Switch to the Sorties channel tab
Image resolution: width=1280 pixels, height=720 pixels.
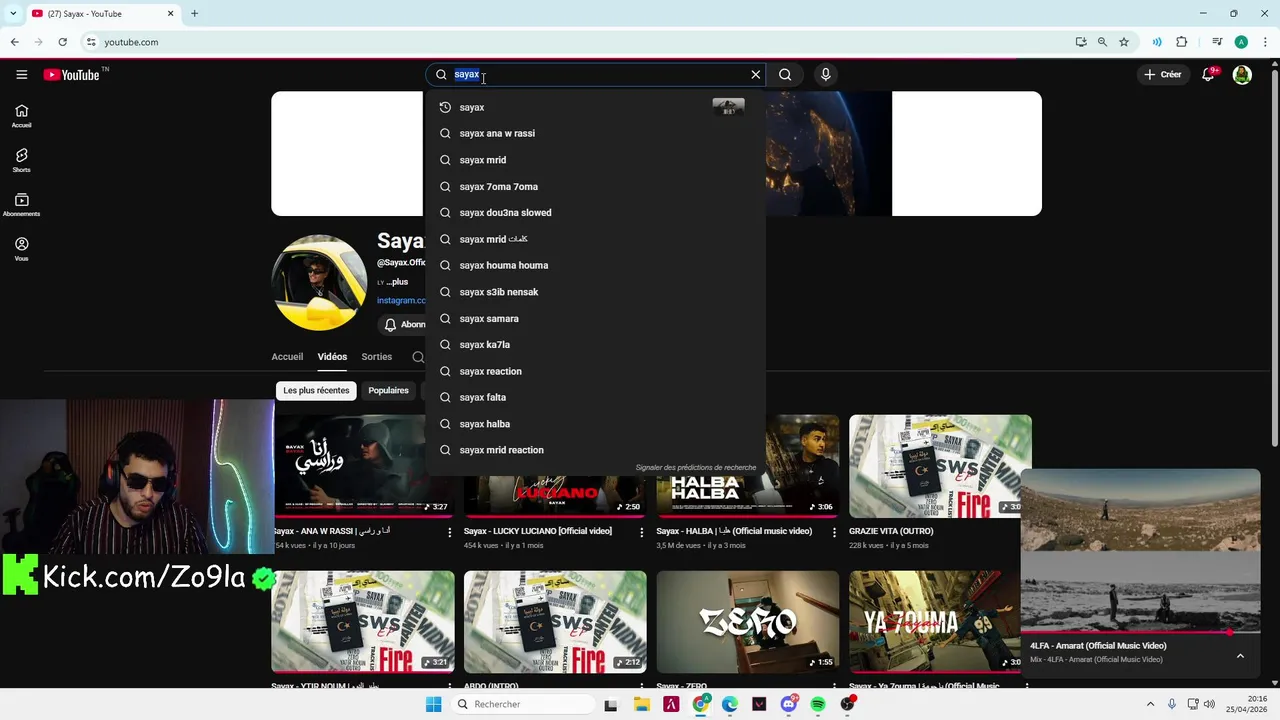click(376, 357)
